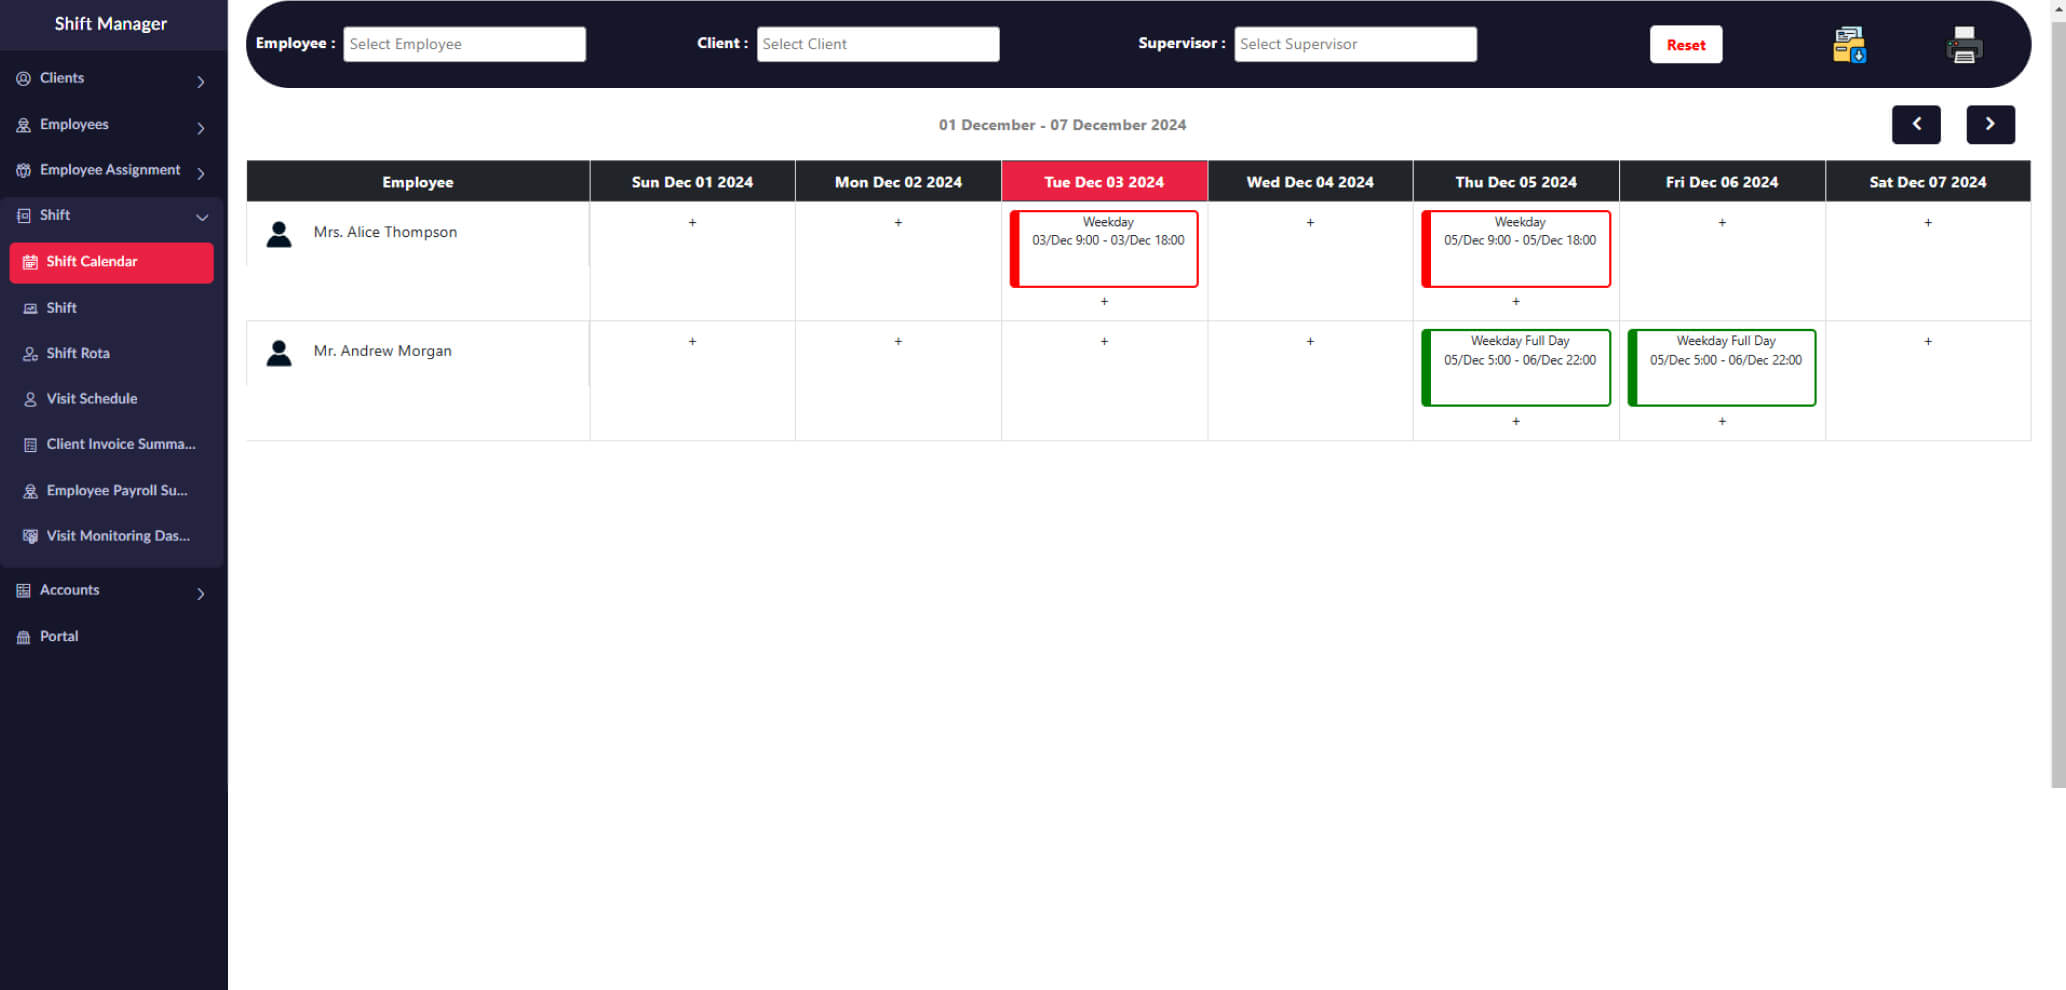
Task: Click the Employee Assignment gear icon
Action: coord(23,170)
